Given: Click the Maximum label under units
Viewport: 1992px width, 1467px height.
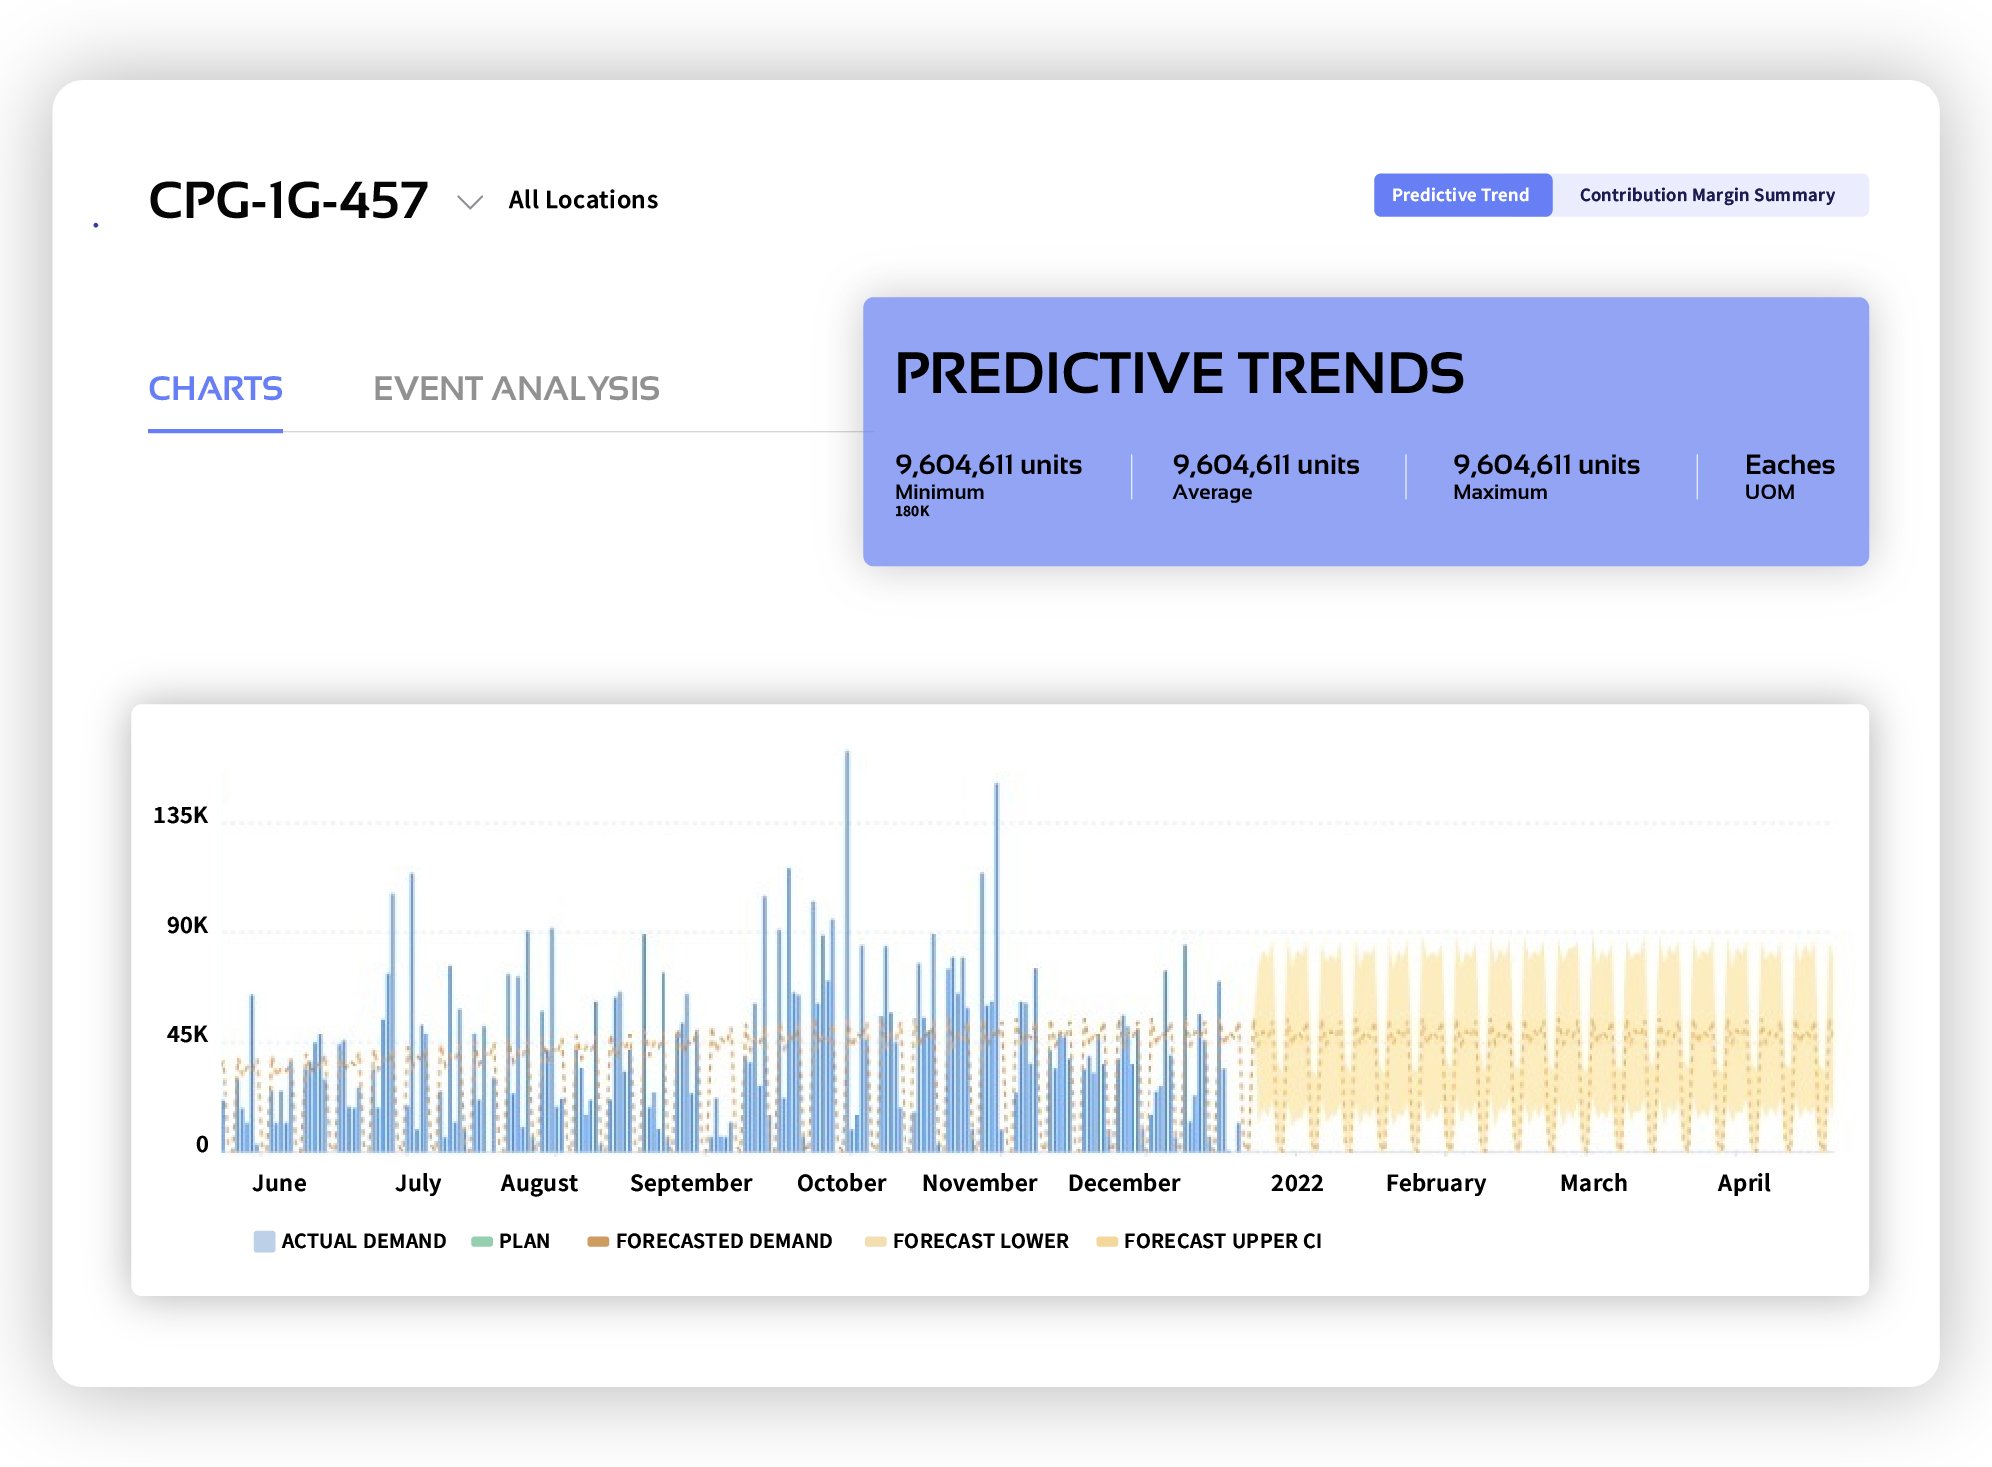Looking at the screenshot, I should tap(1500, 492).
